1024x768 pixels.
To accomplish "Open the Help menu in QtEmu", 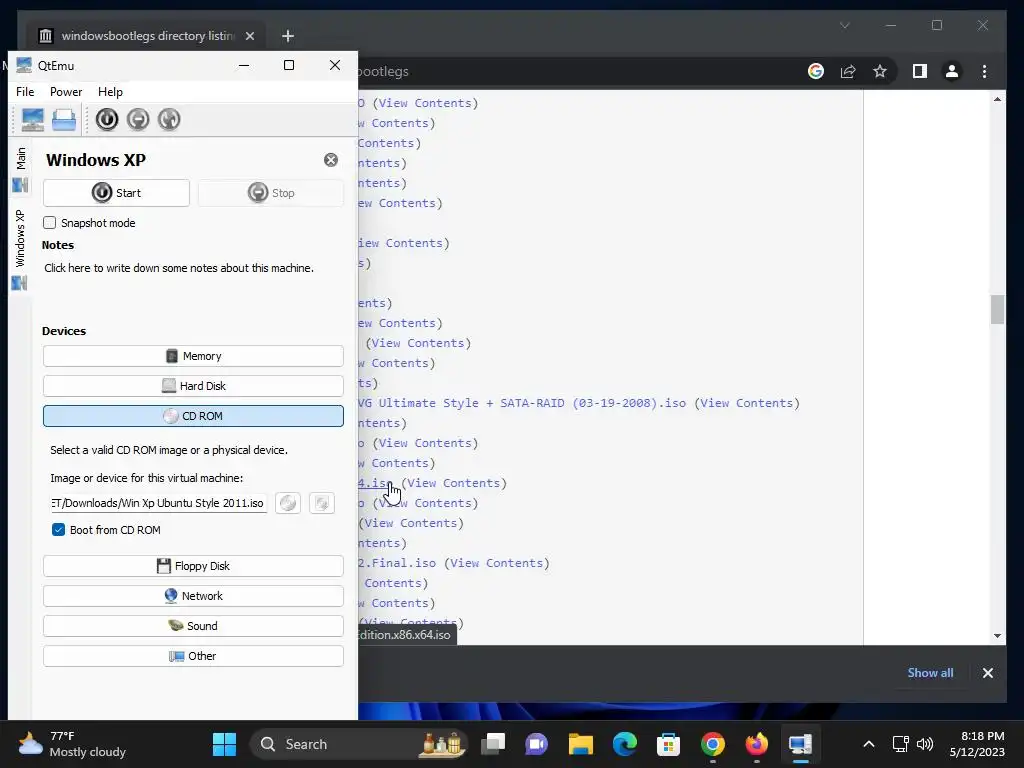I will [x=110, y=92].
